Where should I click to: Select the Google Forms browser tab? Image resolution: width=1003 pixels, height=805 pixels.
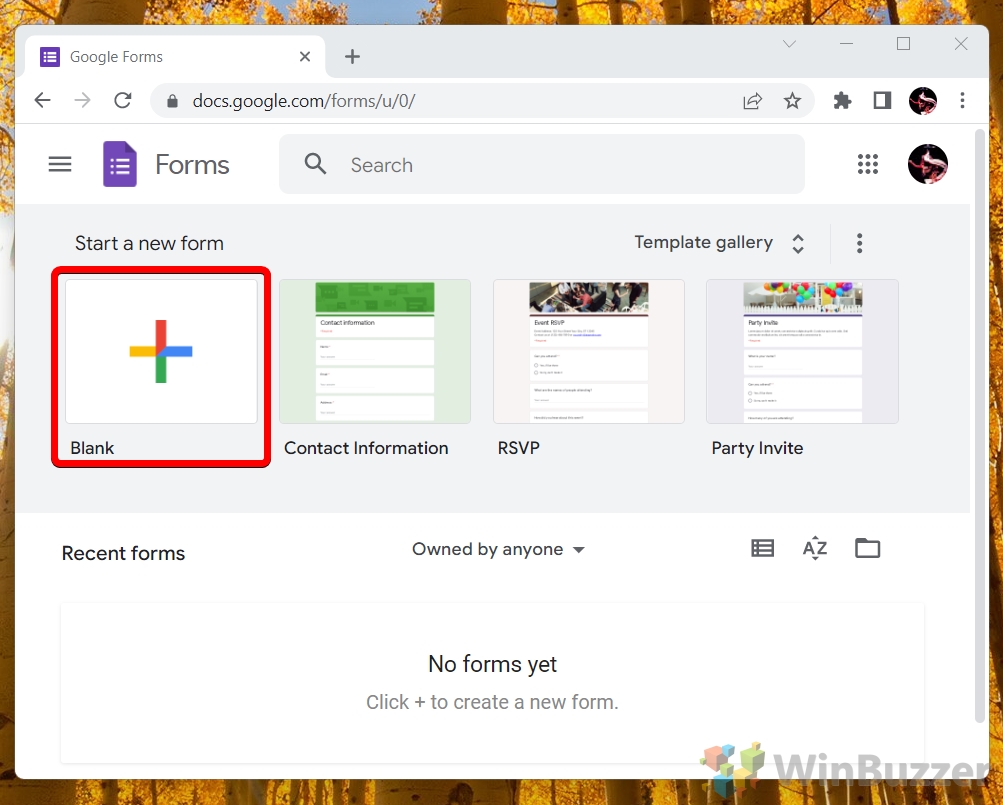175,57
